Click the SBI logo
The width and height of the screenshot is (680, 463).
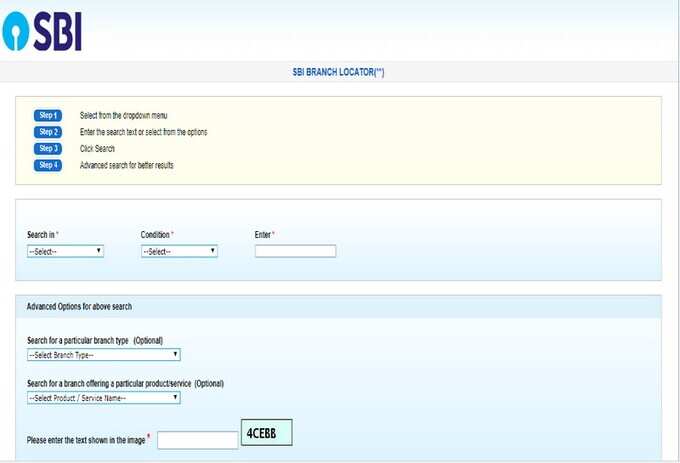click(x=42, y=31)
